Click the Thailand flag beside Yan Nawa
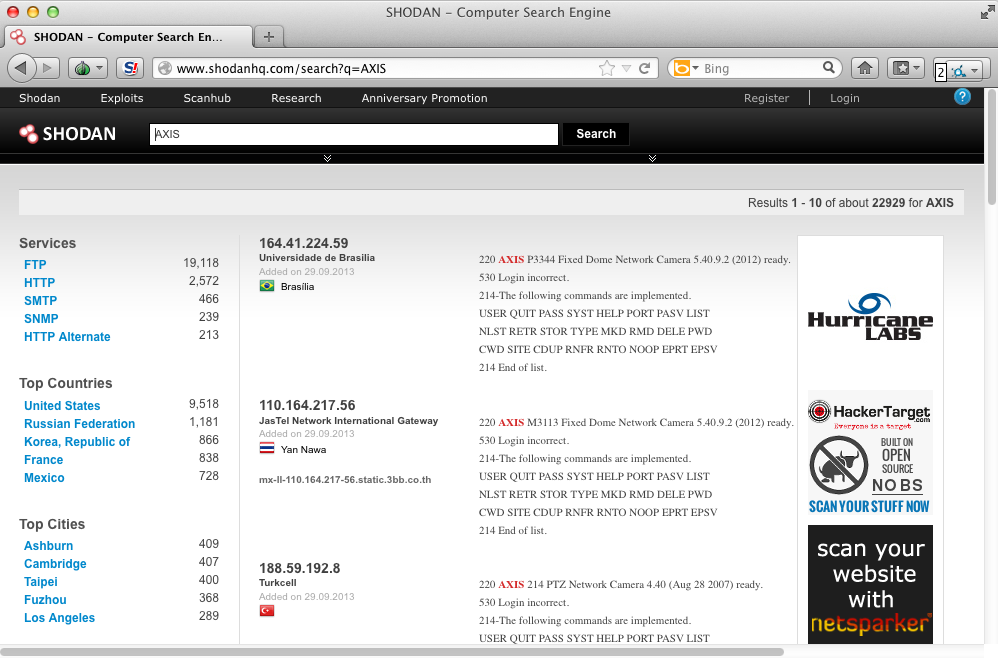The image size is (998, 658). pyautogui.click(x=267, y=449)
